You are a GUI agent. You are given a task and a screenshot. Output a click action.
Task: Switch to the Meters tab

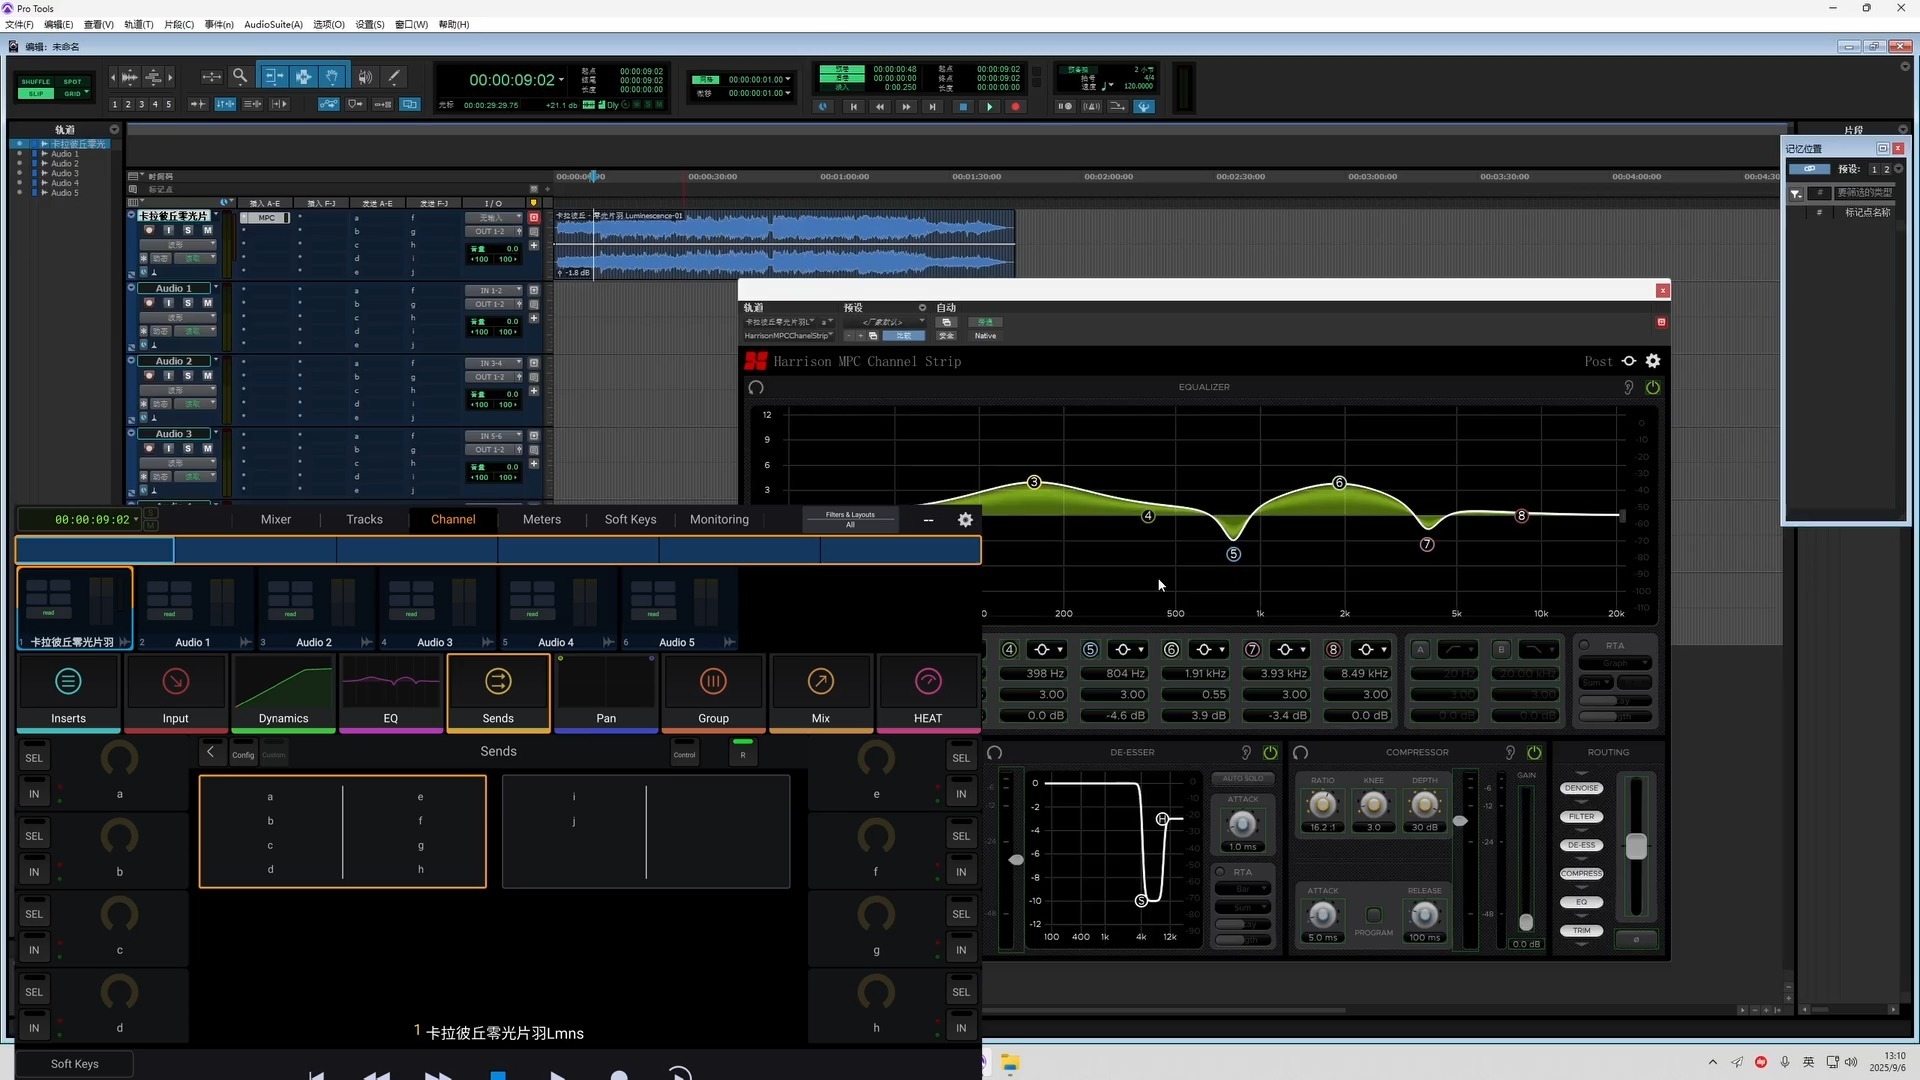(x=541, y=519)
